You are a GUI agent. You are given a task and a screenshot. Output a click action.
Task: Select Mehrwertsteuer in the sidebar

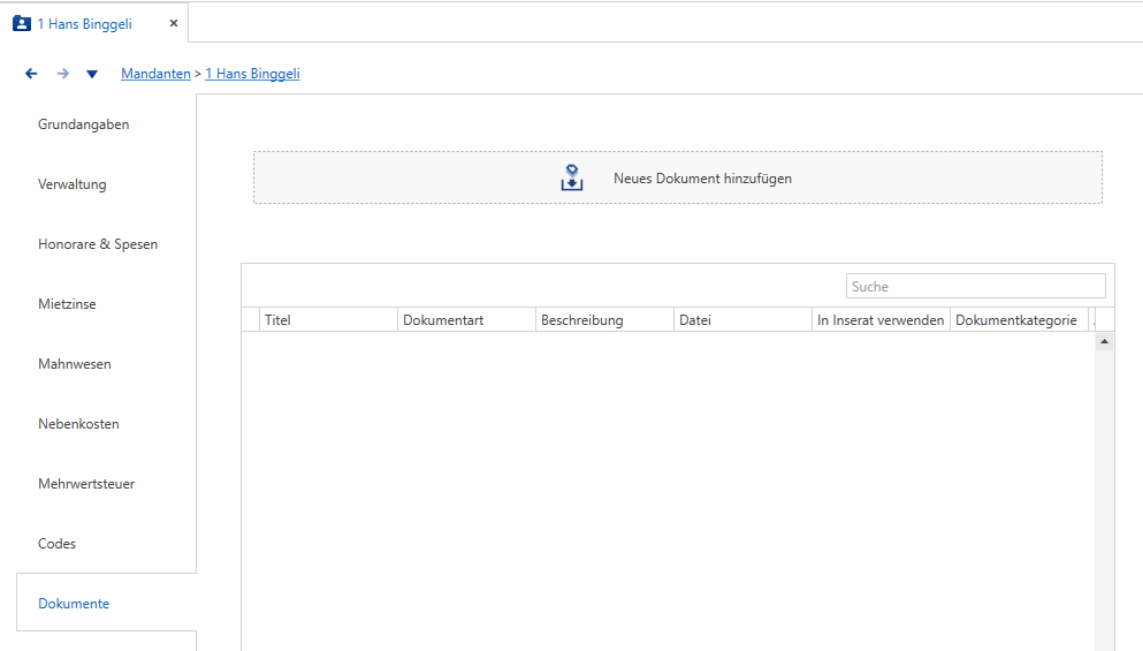click(x=86, y=483)
